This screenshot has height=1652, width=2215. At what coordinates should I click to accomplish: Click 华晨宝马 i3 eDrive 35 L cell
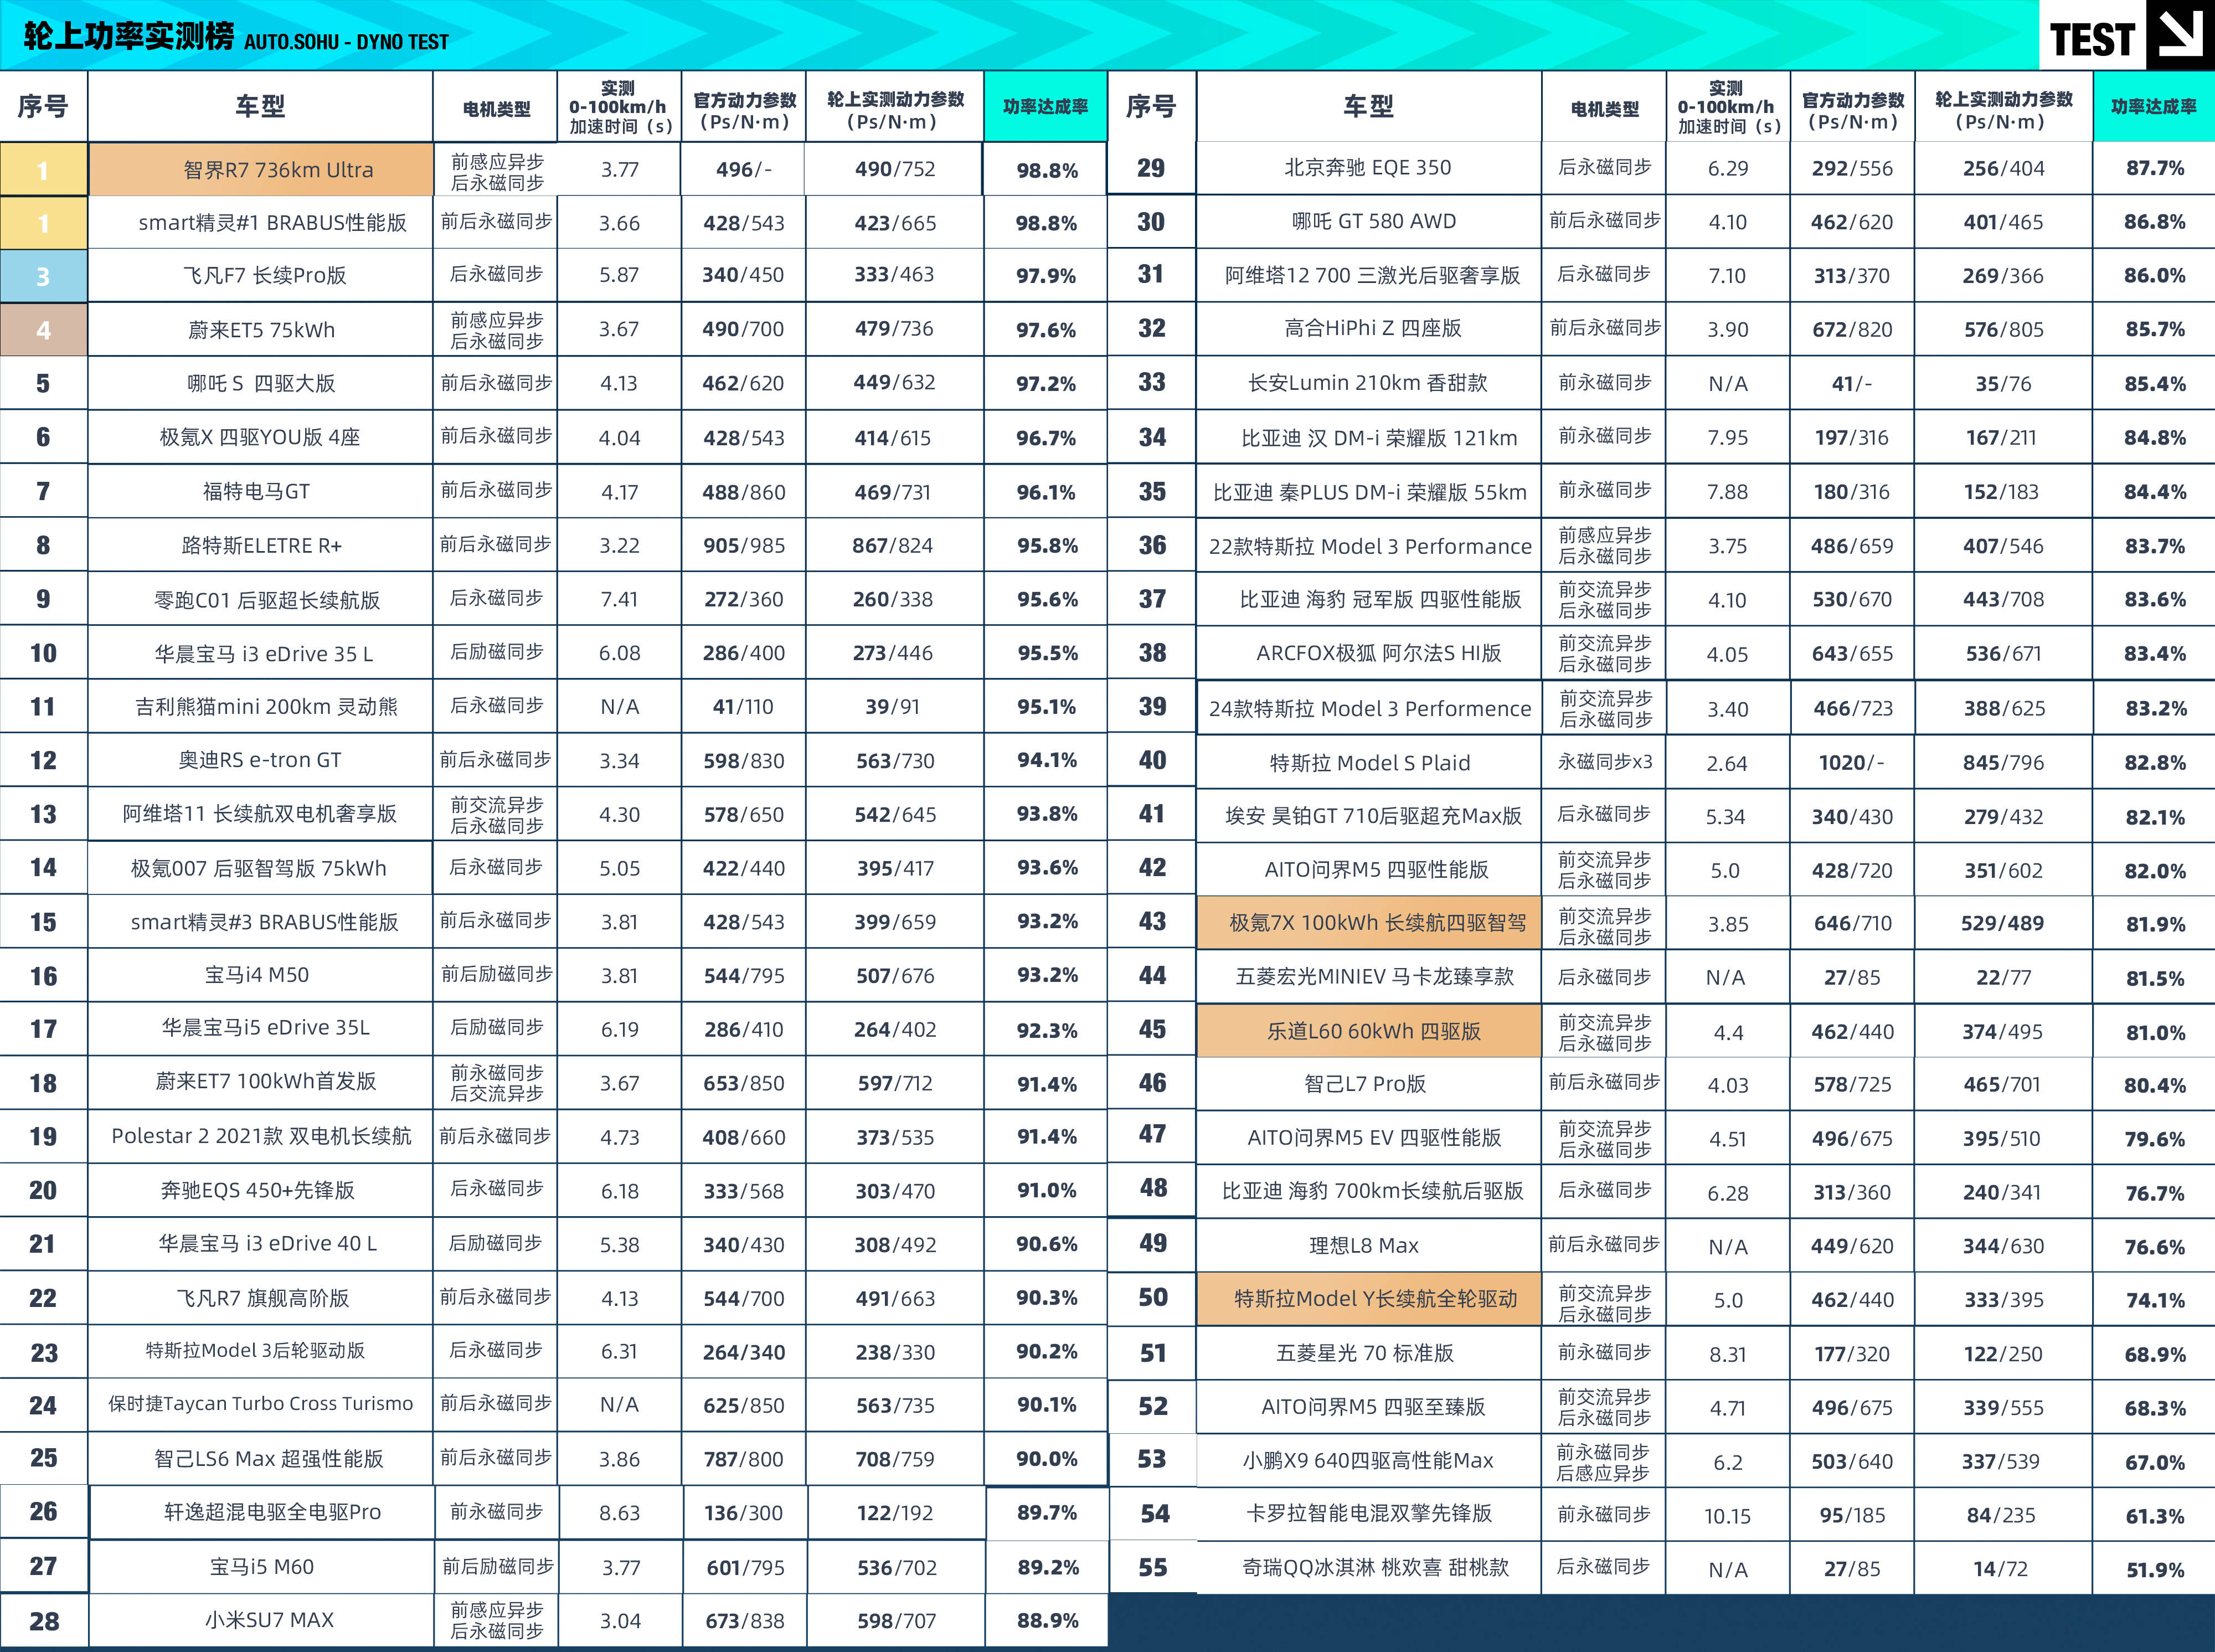(261, 653)
